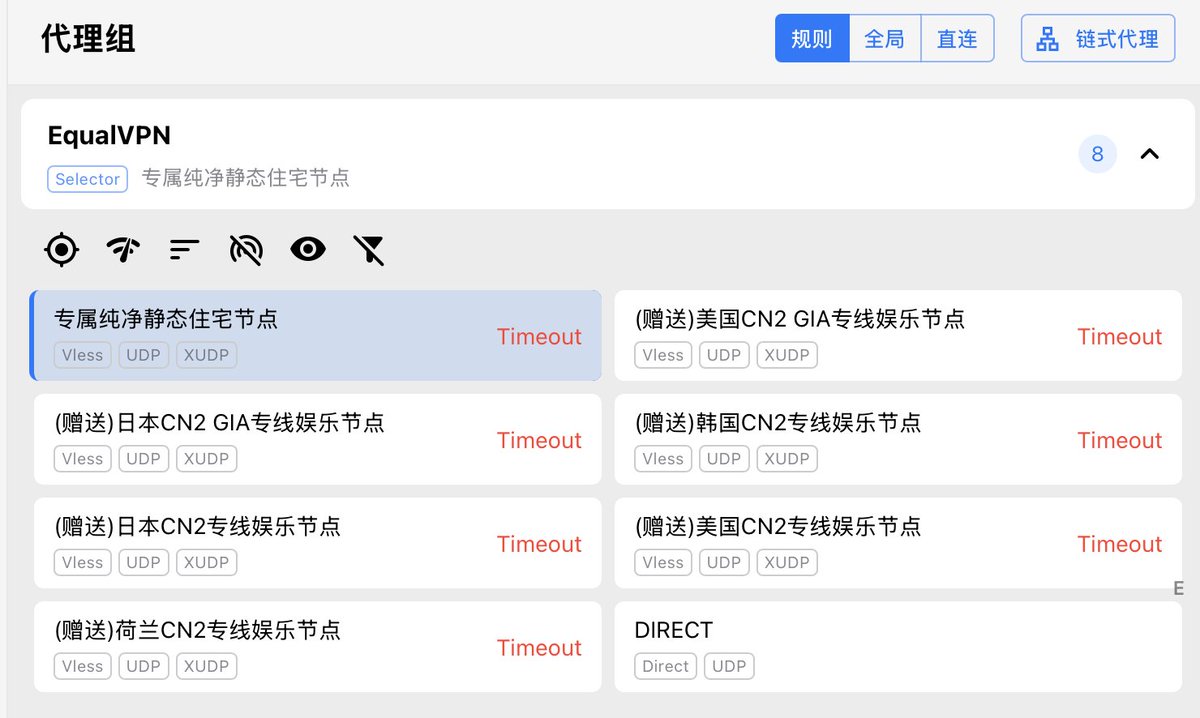The height and width of the screenshot is (718, 1200).
Task: Switch to 全局 mode
Action: tap(885, 39)
